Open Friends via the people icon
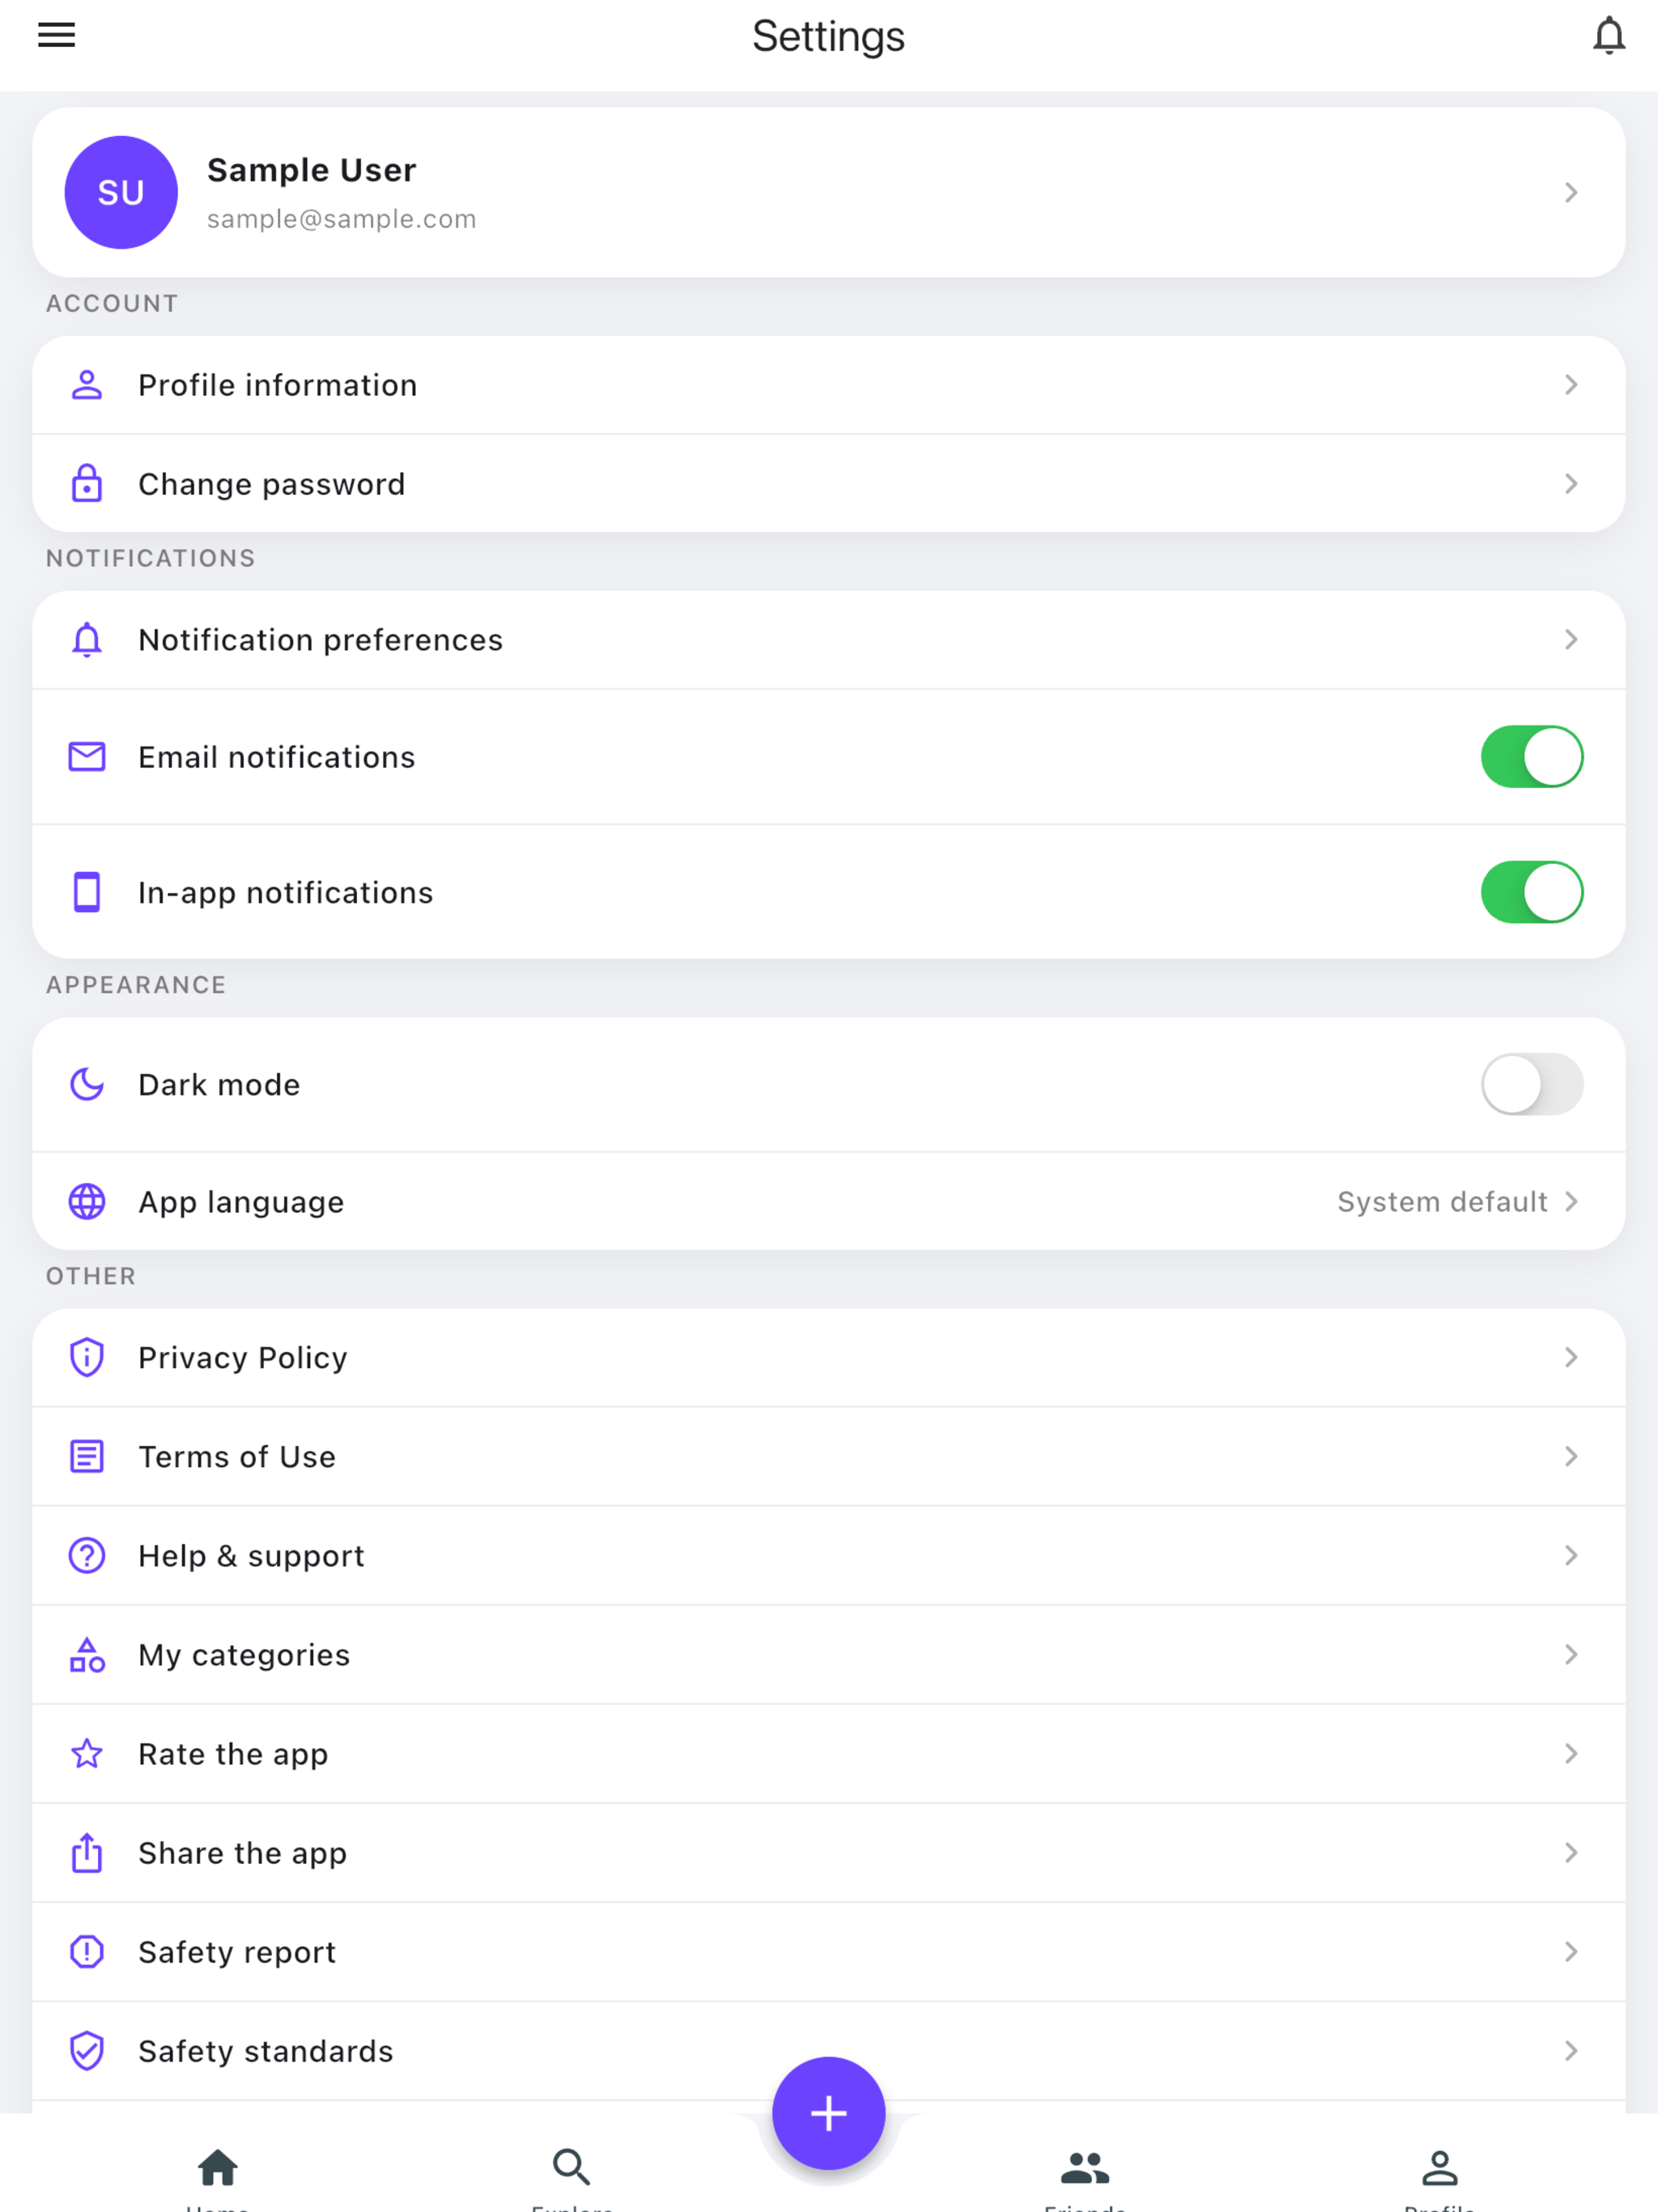 coord(1085,2167)
